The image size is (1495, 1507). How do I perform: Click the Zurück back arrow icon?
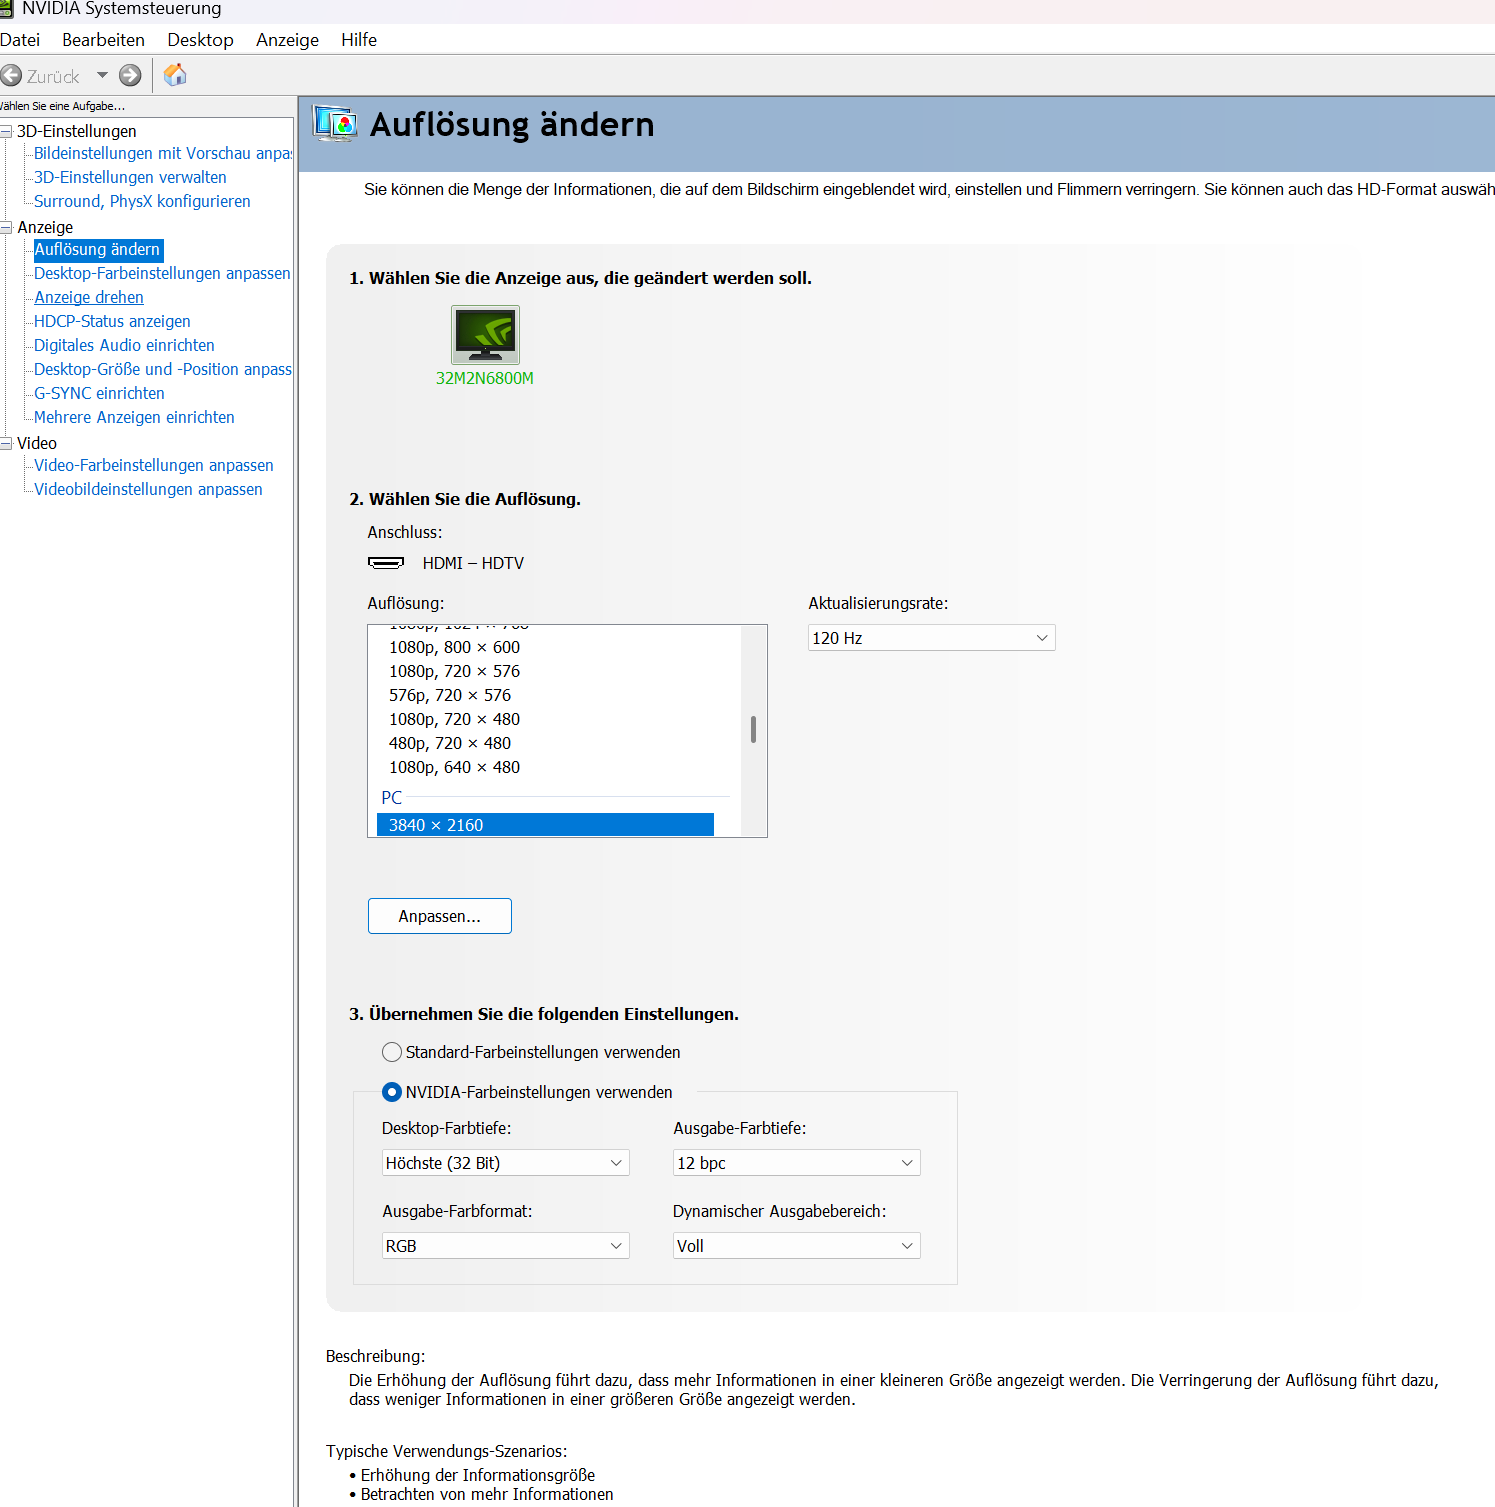point(12,75)
